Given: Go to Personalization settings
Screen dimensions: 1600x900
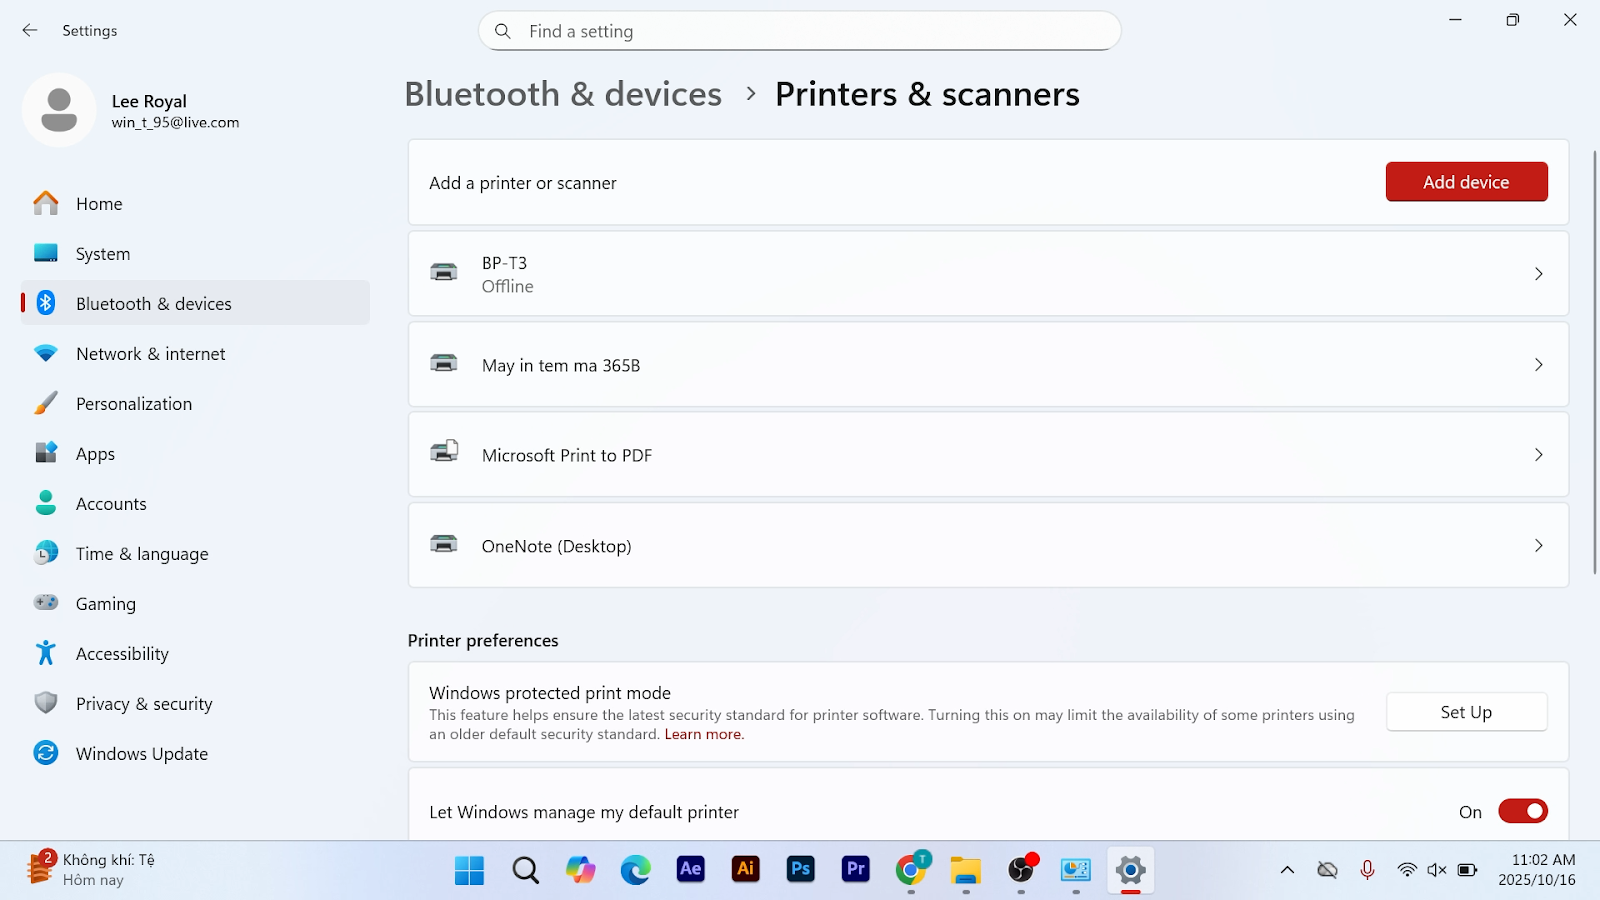Looking at the screenshot, I should tap(134, 404).
